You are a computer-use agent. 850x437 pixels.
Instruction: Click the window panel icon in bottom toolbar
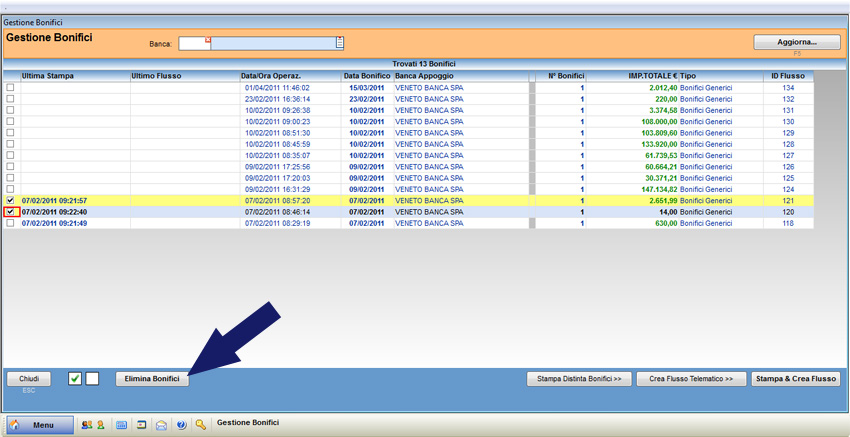pyautogui.click(x=142, y=425)
